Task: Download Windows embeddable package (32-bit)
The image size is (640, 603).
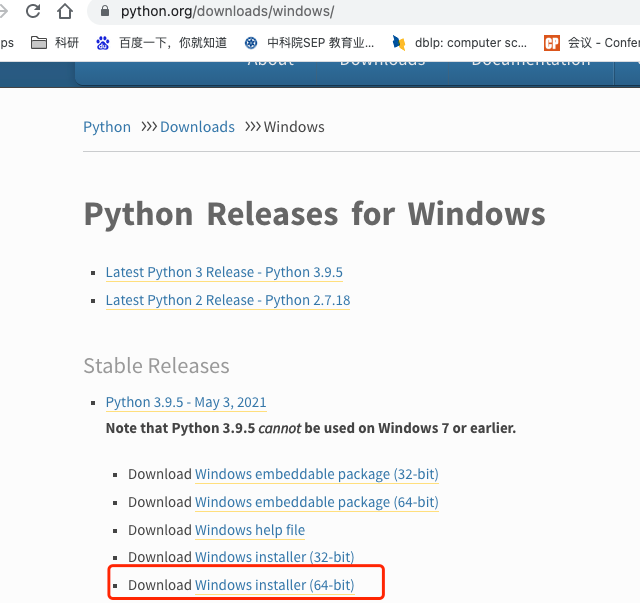Action: (x=317, y=474)
